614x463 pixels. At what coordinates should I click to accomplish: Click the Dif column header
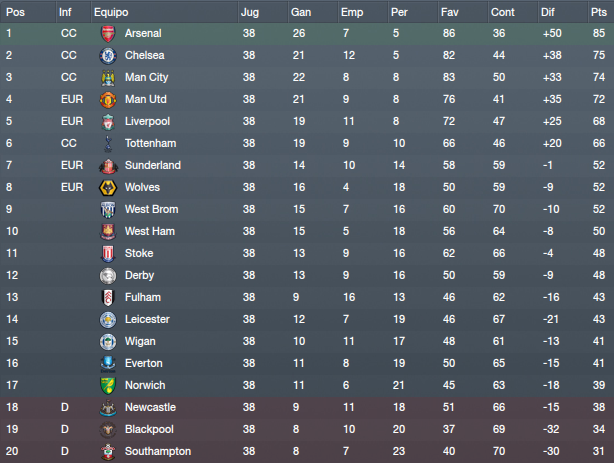[547, 12]
